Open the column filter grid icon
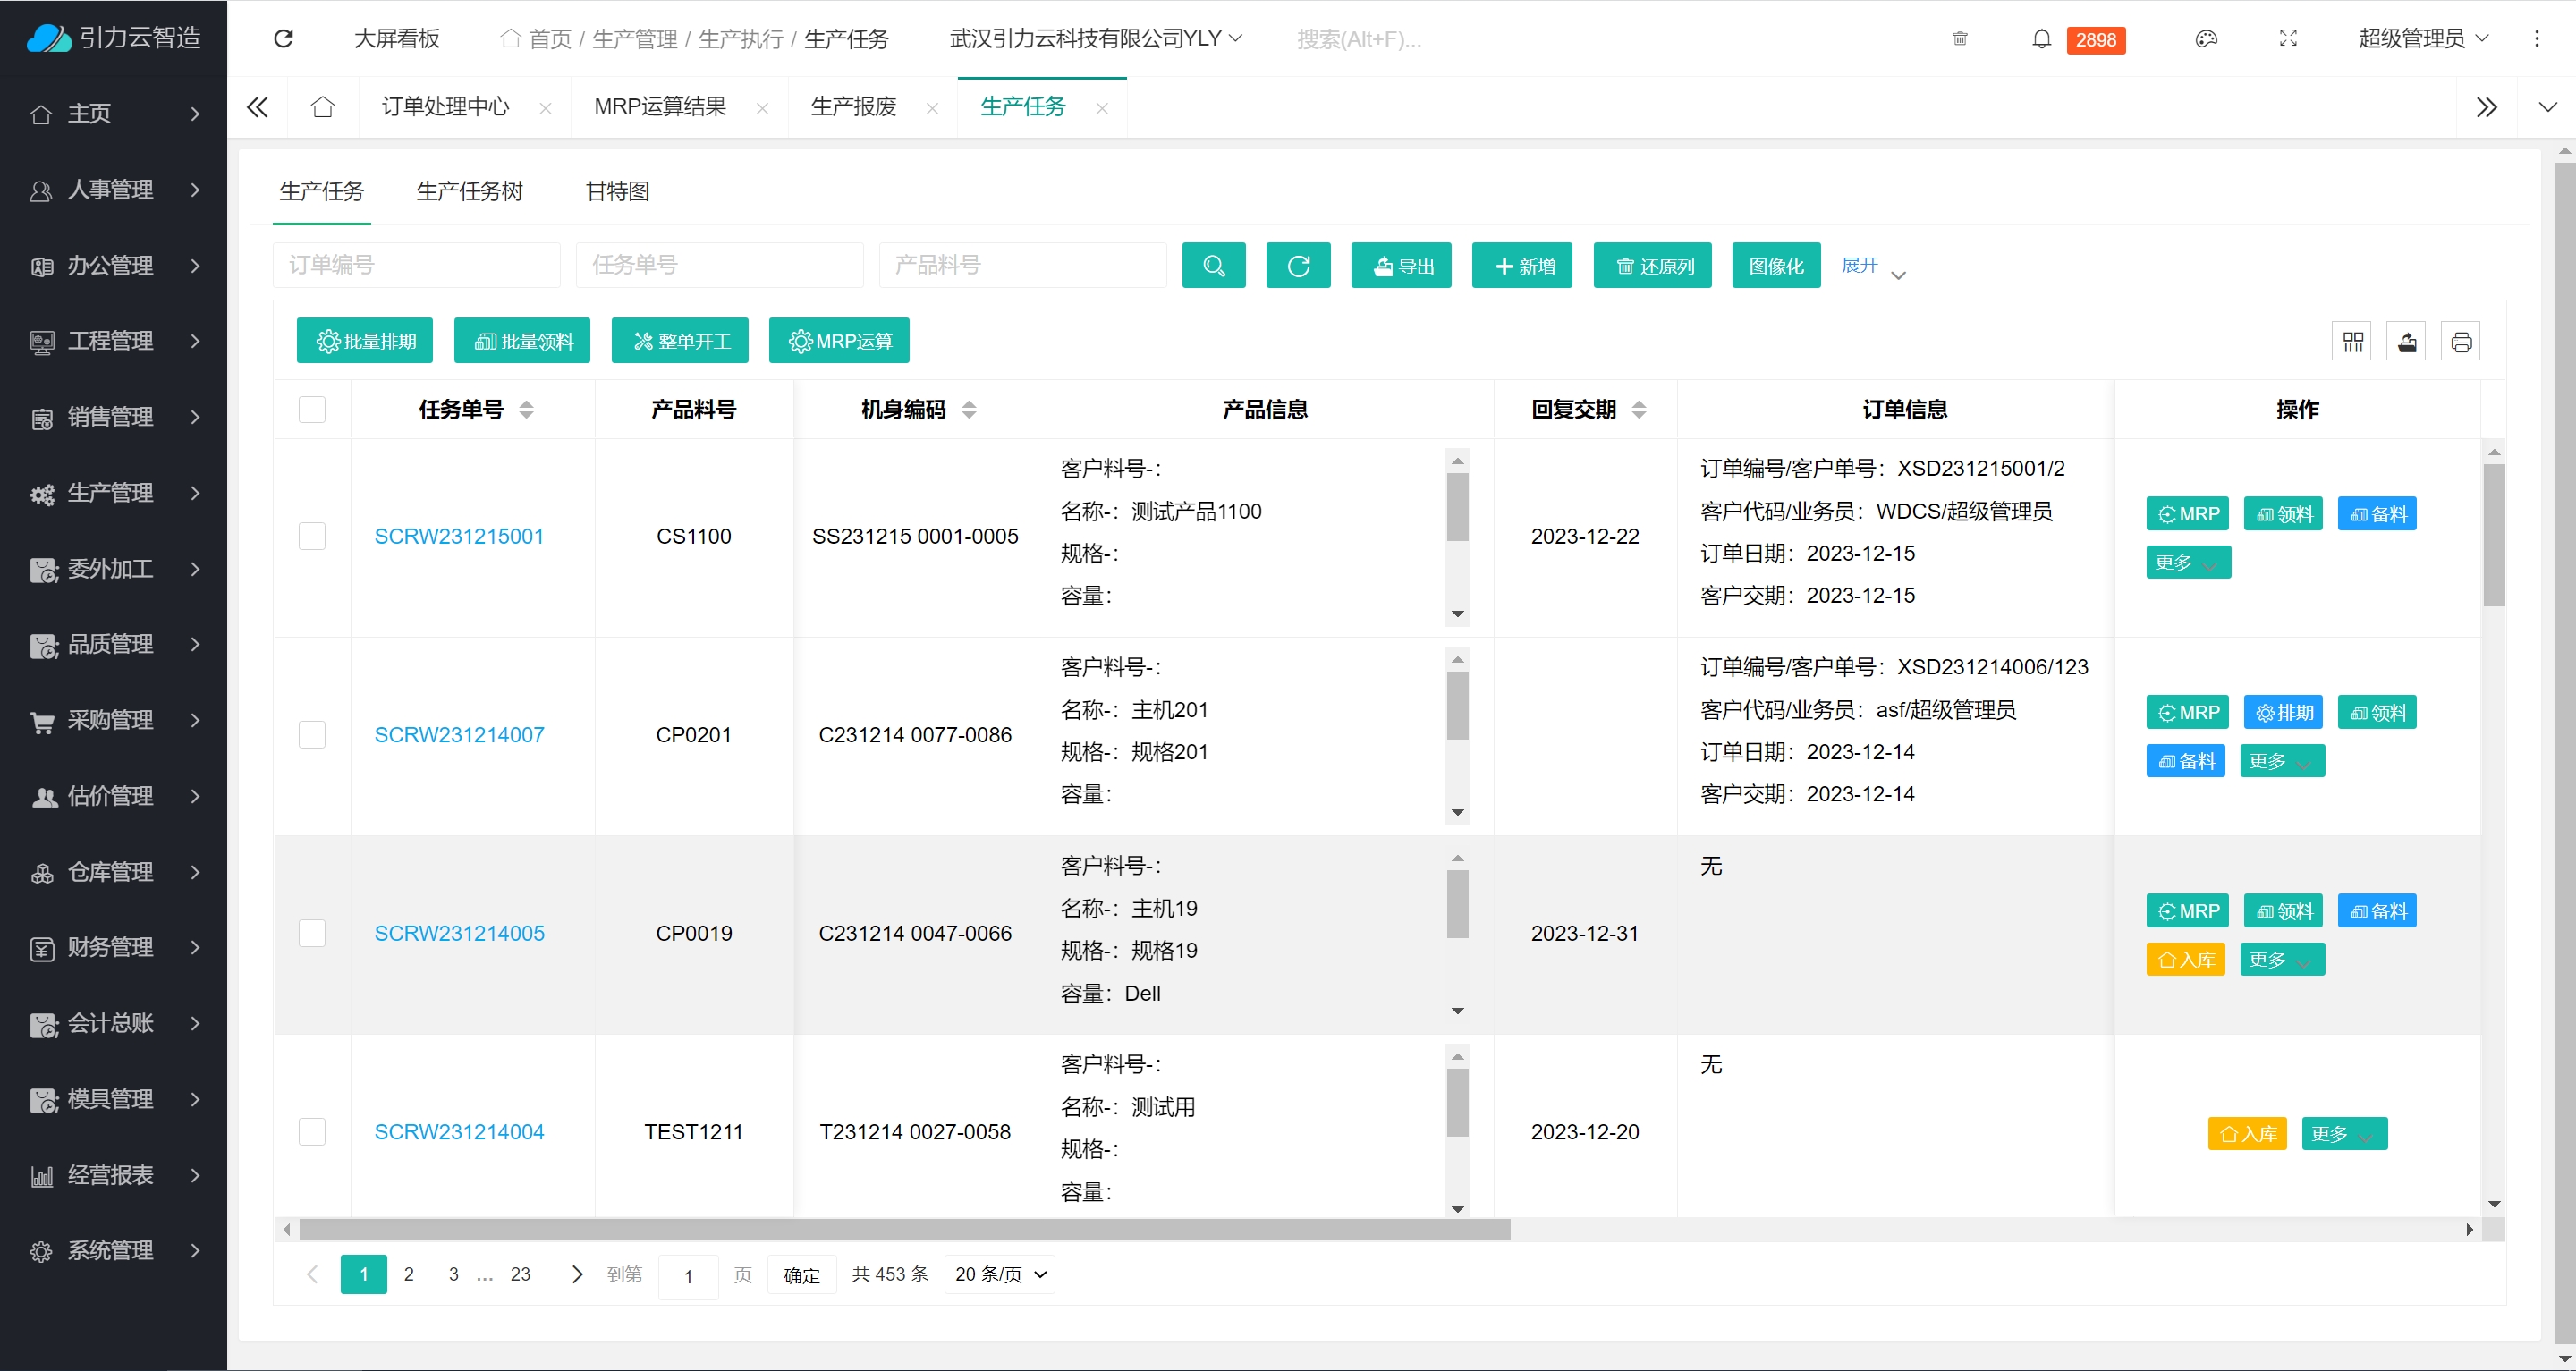Screen dimensions: 2576x1371 pos(2352,342)
